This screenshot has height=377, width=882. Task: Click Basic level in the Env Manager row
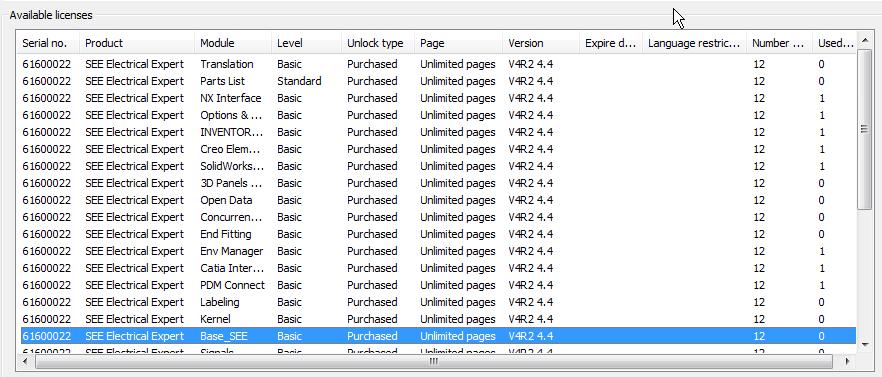289,251
